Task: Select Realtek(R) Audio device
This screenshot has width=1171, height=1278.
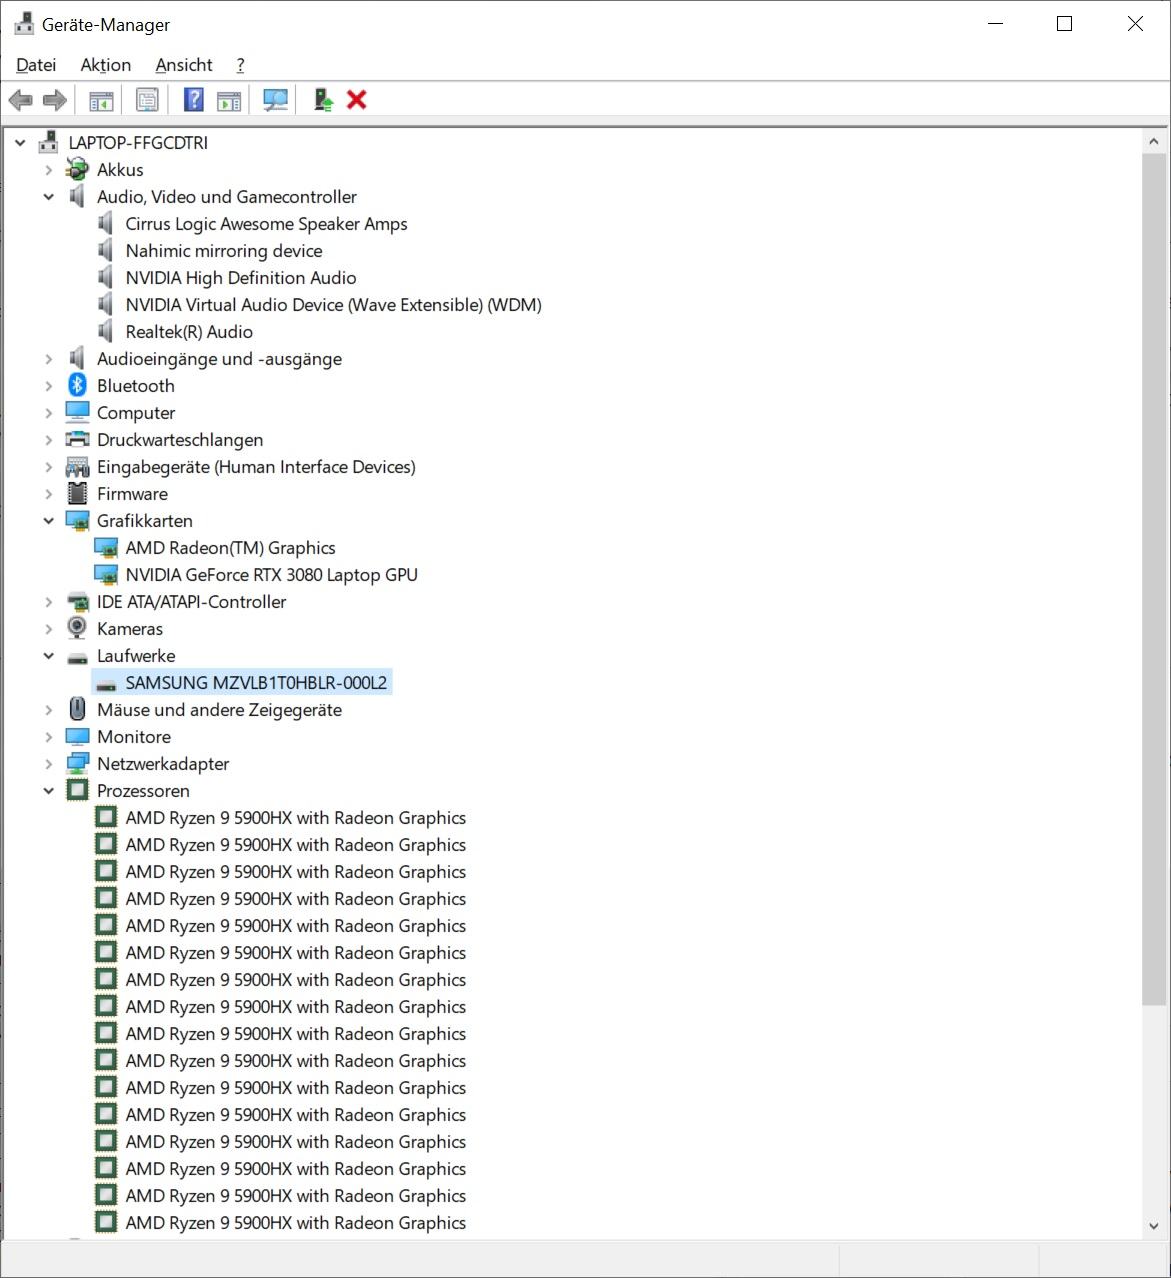Action: [189, 331]
